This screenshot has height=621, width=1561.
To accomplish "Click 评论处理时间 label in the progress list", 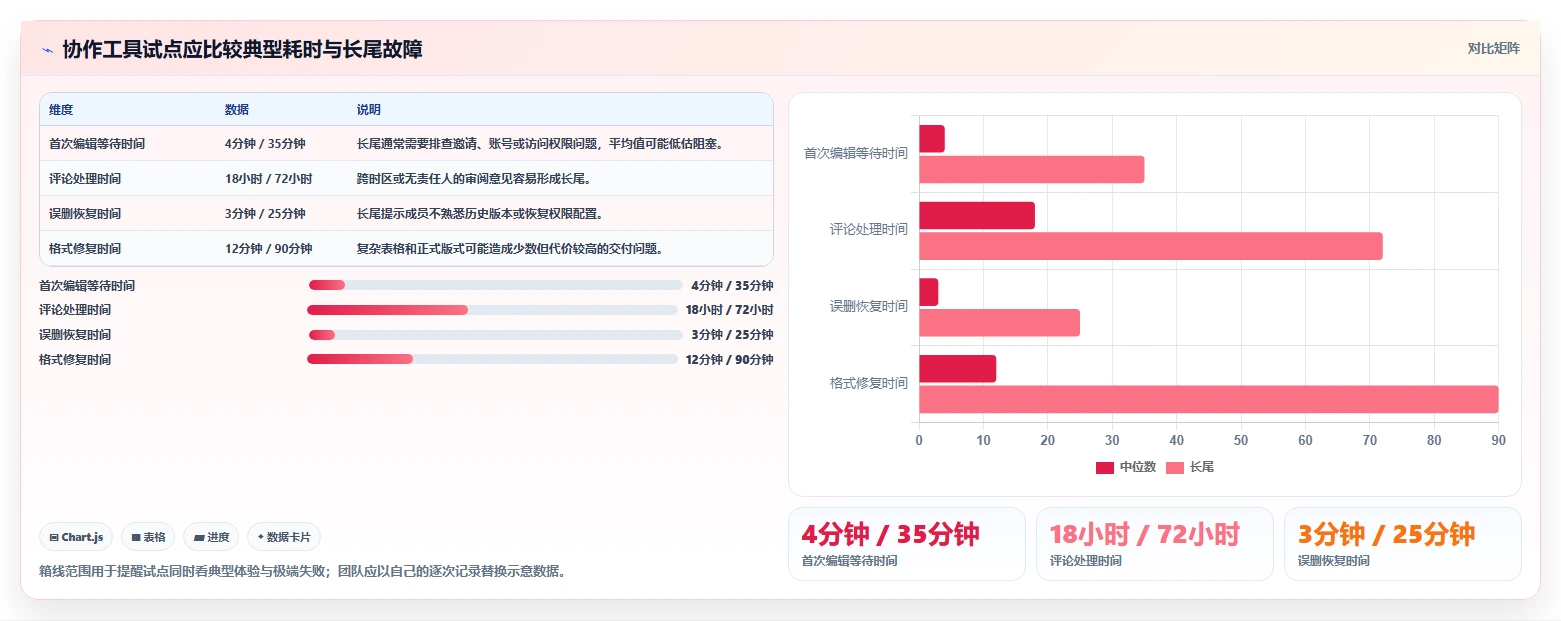I will [75, 311].
